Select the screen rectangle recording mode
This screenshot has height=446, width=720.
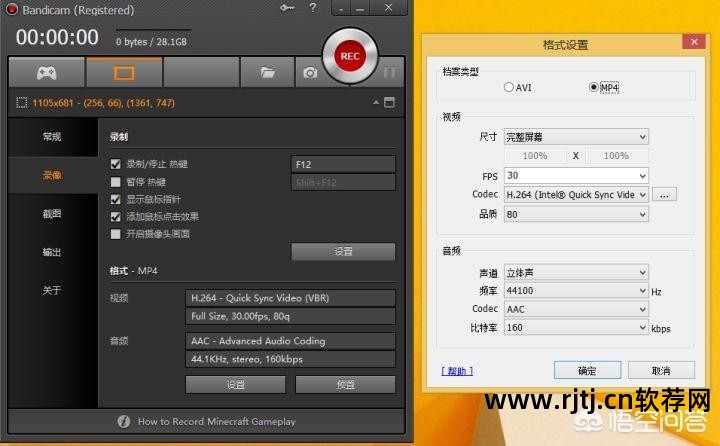[124, 72]
